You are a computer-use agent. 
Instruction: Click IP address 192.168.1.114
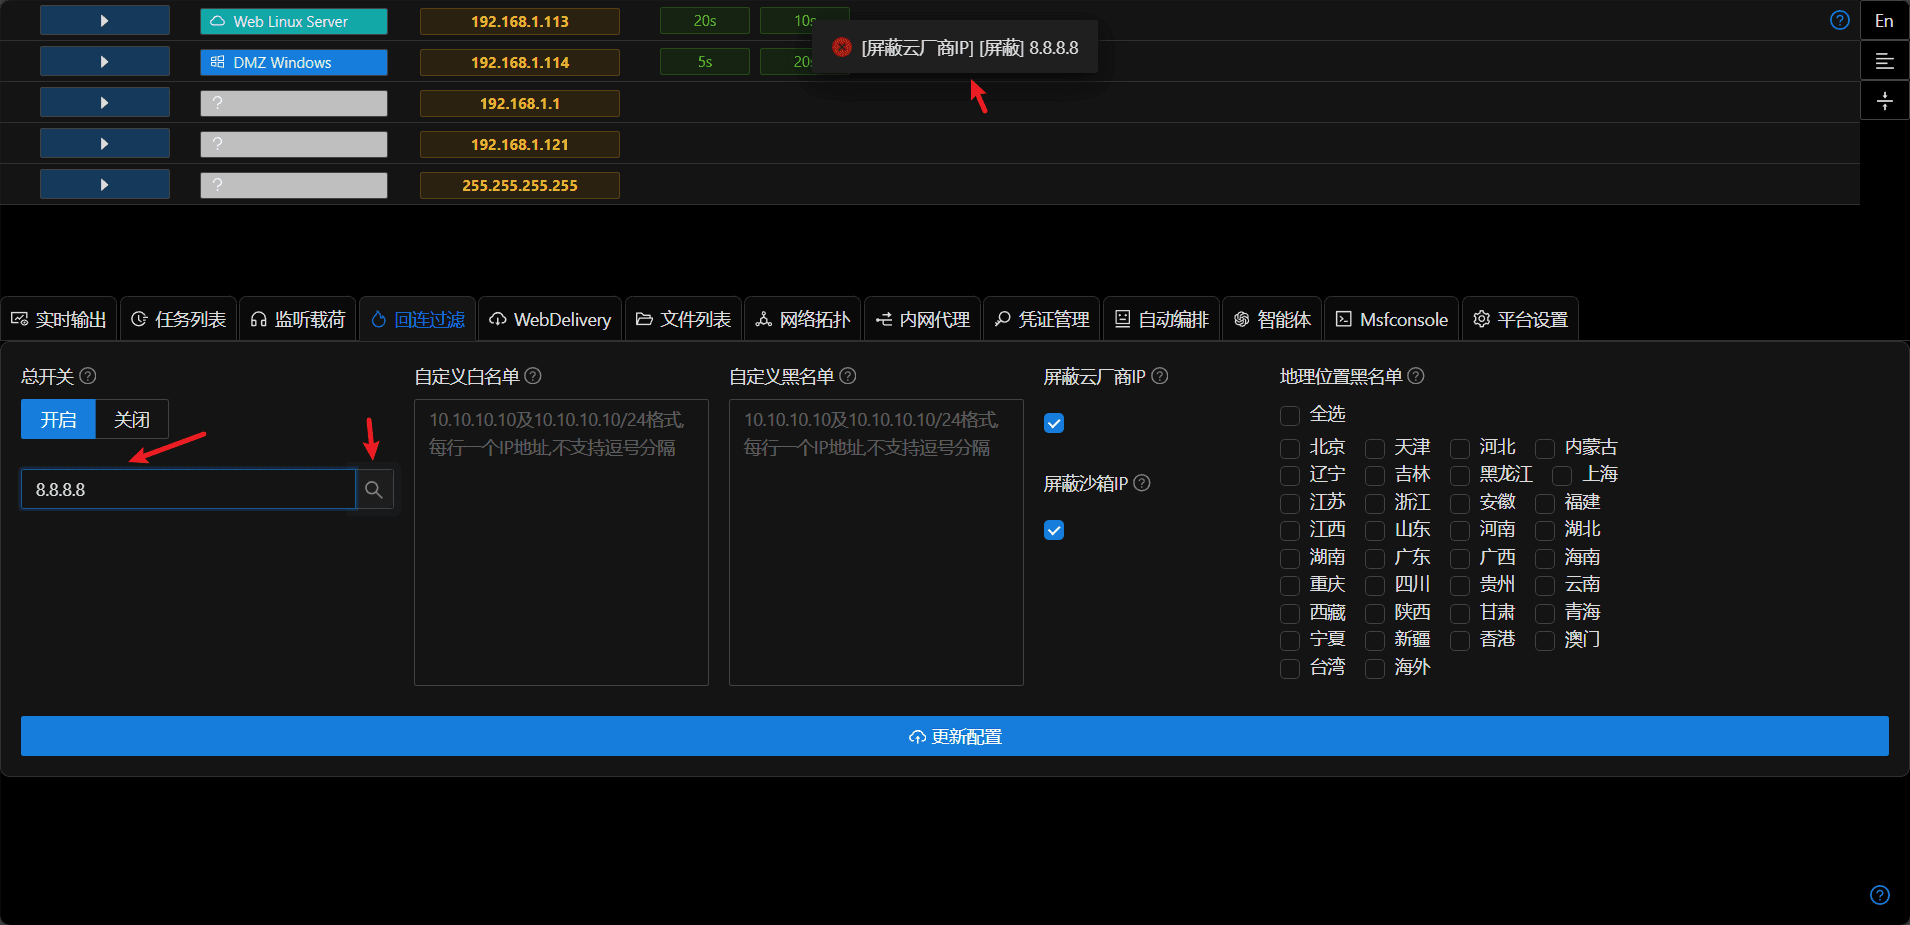[x=520, y=62]
